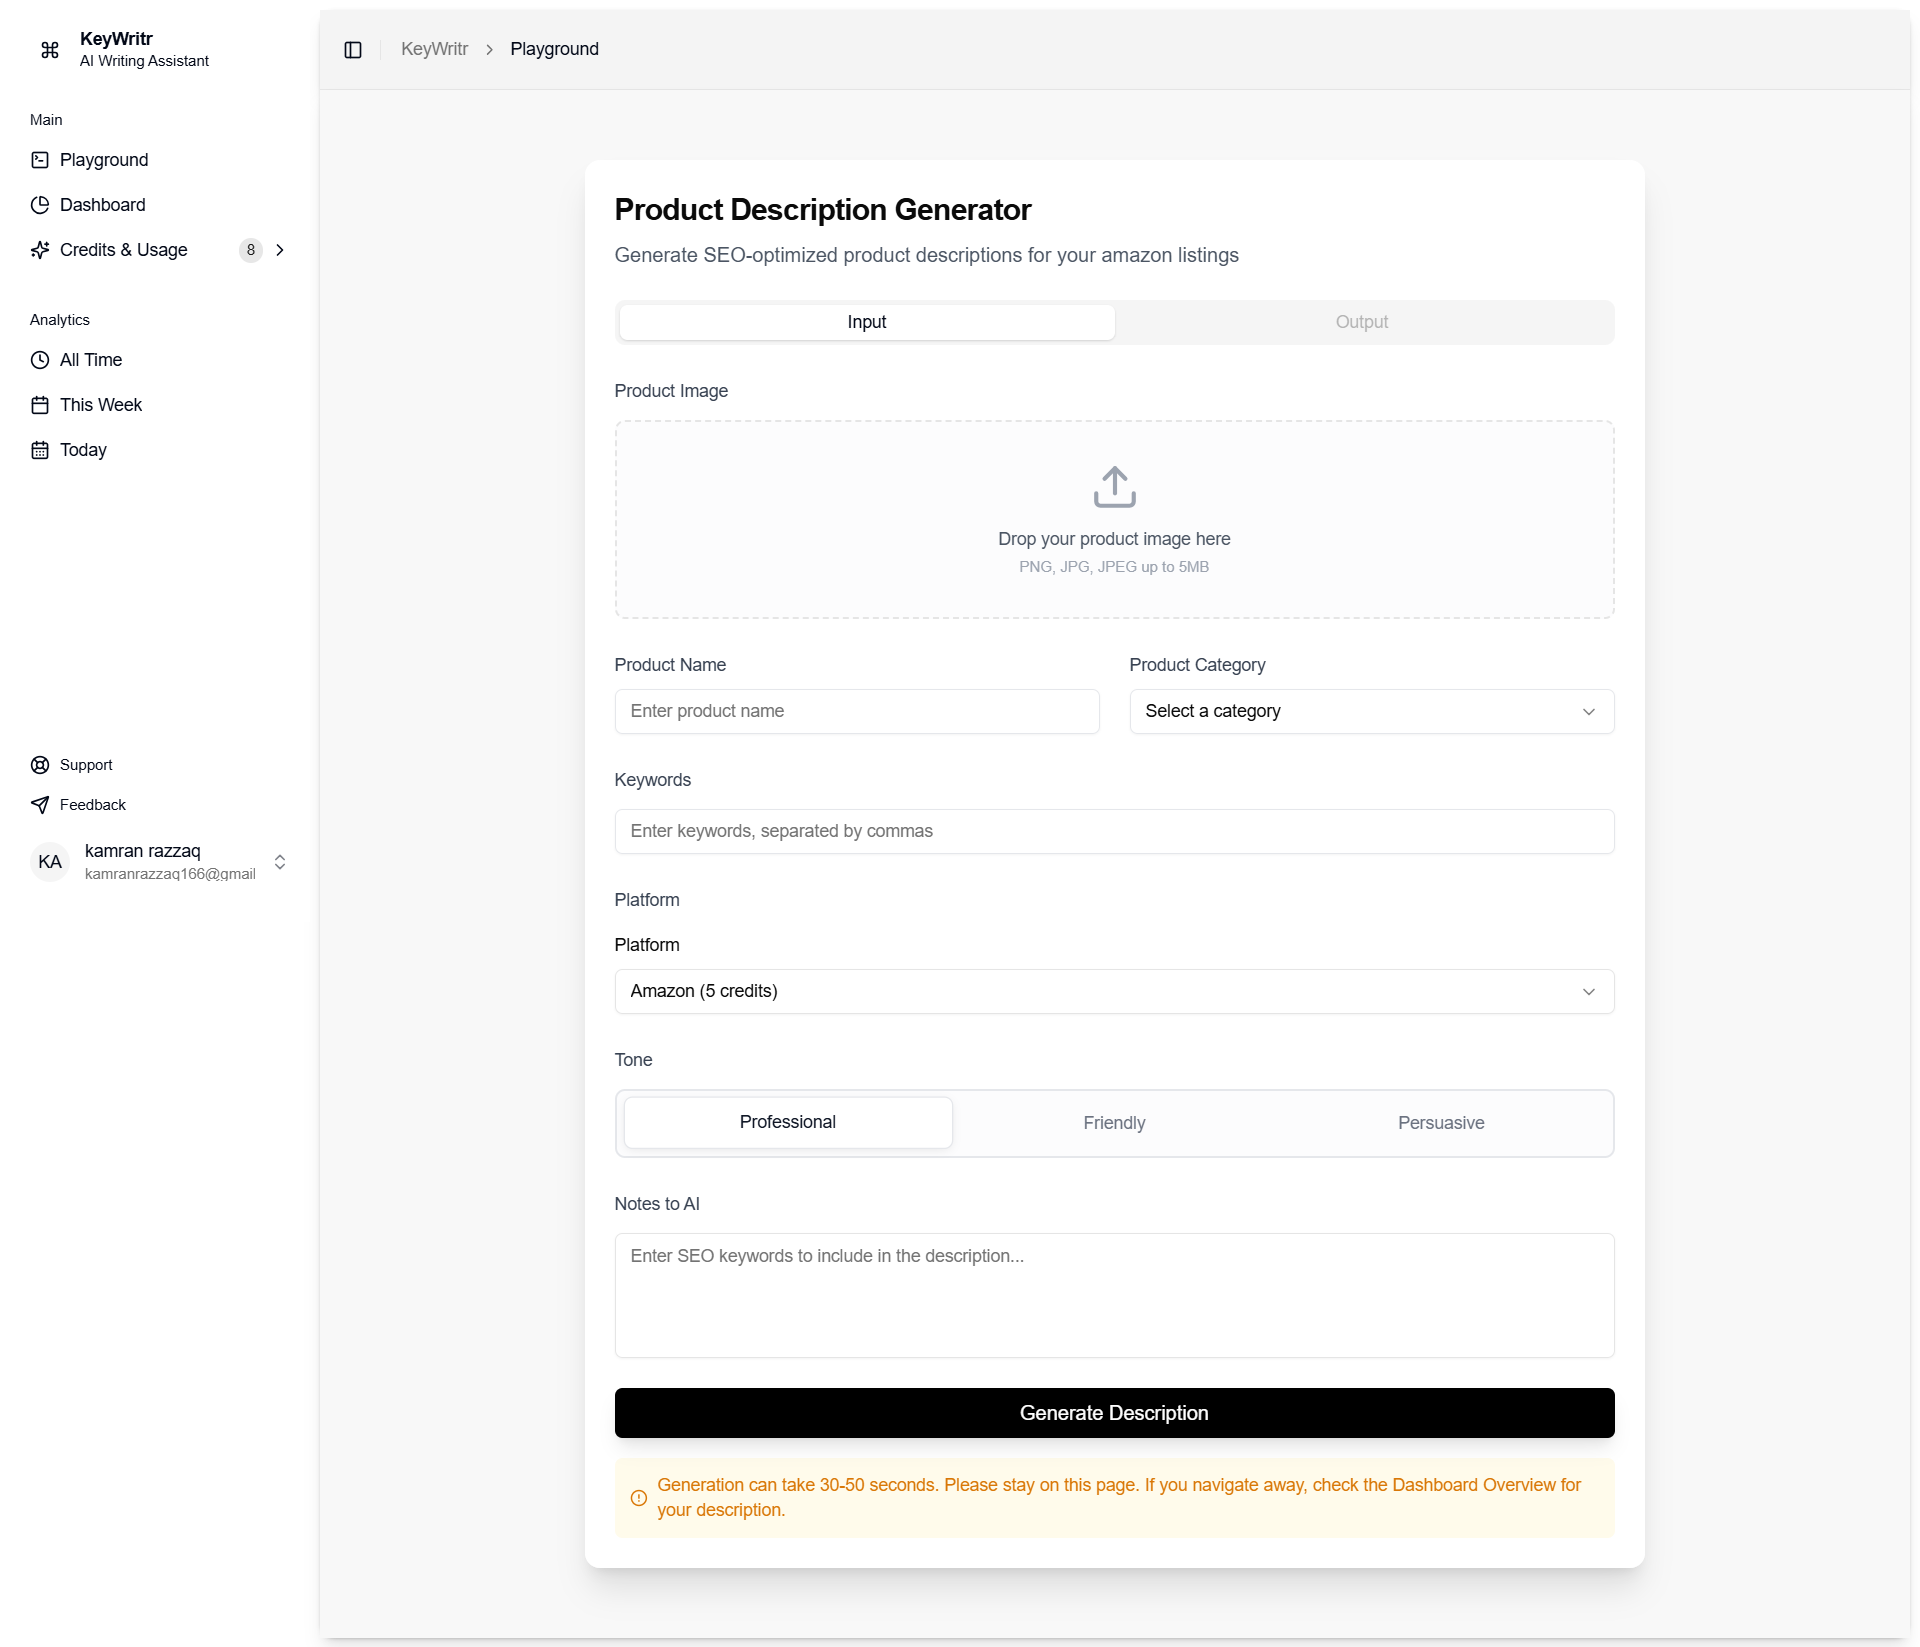Image resolution: width=1920 pixels, height=1647 pixels.
Task: Click the Dashboard pie chart icon
Action: pyautogui.click(x=40, y=205)
